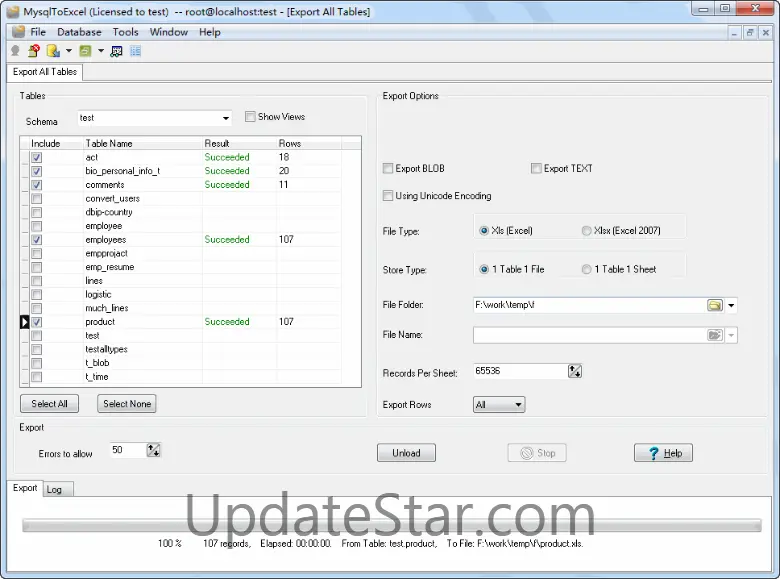Open the Database menu

pyautogui.click(x=79, y=32)
